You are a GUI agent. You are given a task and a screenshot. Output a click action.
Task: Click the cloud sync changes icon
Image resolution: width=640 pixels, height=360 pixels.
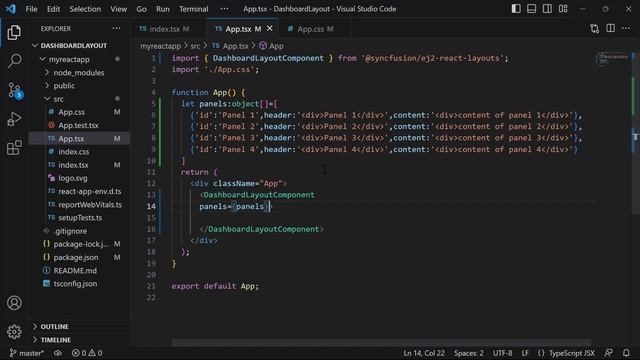[x=58, y=353]
